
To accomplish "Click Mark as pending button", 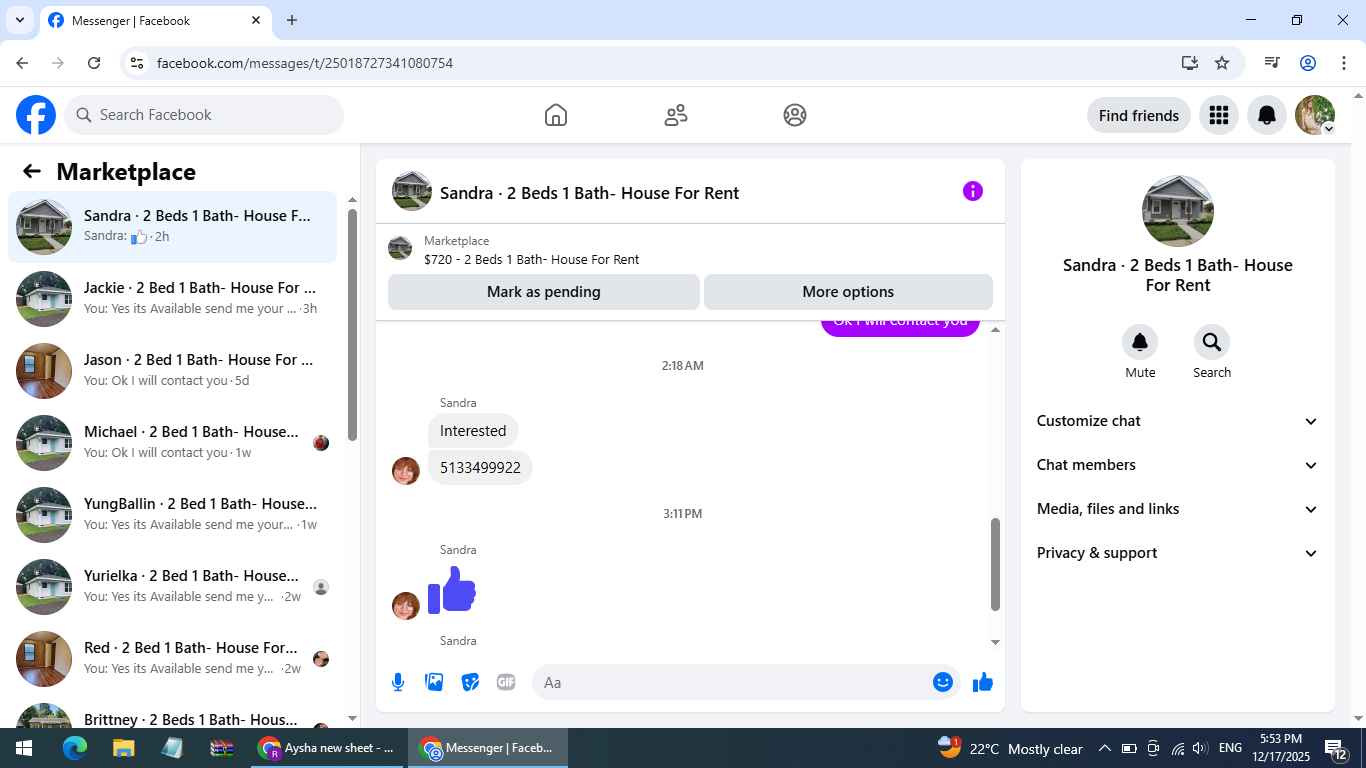I will click(x=544, y=292).
